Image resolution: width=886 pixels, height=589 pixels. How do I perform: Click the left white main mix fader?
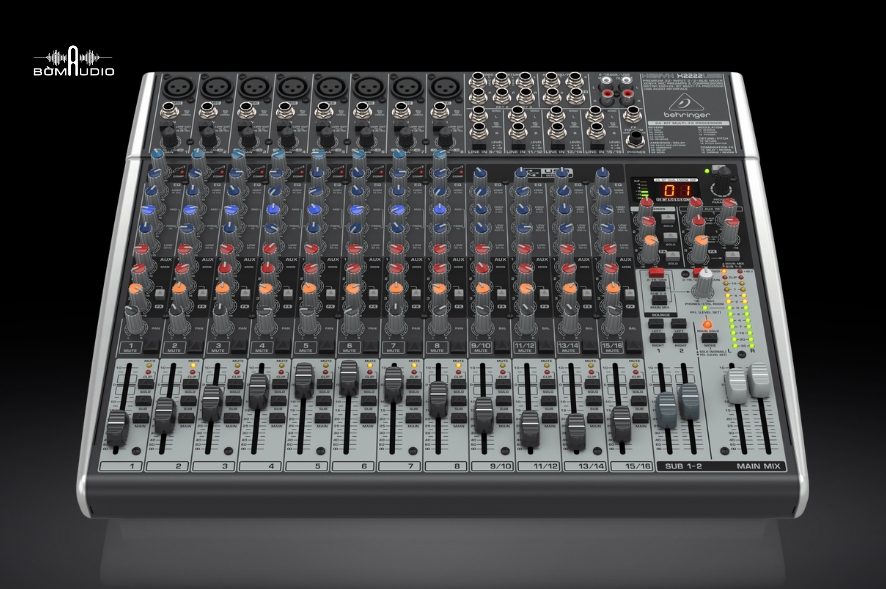pos(736,384)
